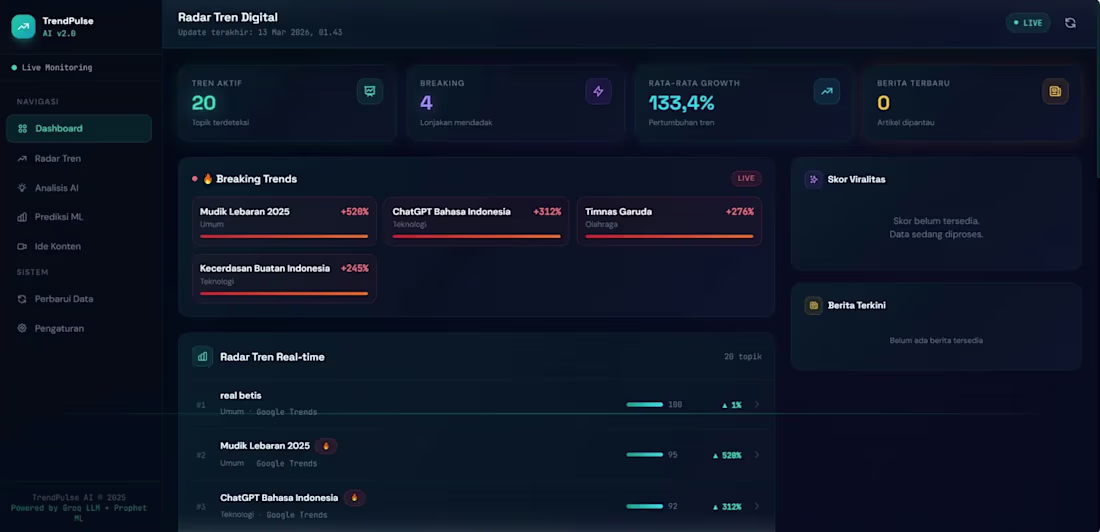Click the 20 topik count label
The height and width of the screenshot is (532, 1100).
pyautogui.click(x=743, y=357)
